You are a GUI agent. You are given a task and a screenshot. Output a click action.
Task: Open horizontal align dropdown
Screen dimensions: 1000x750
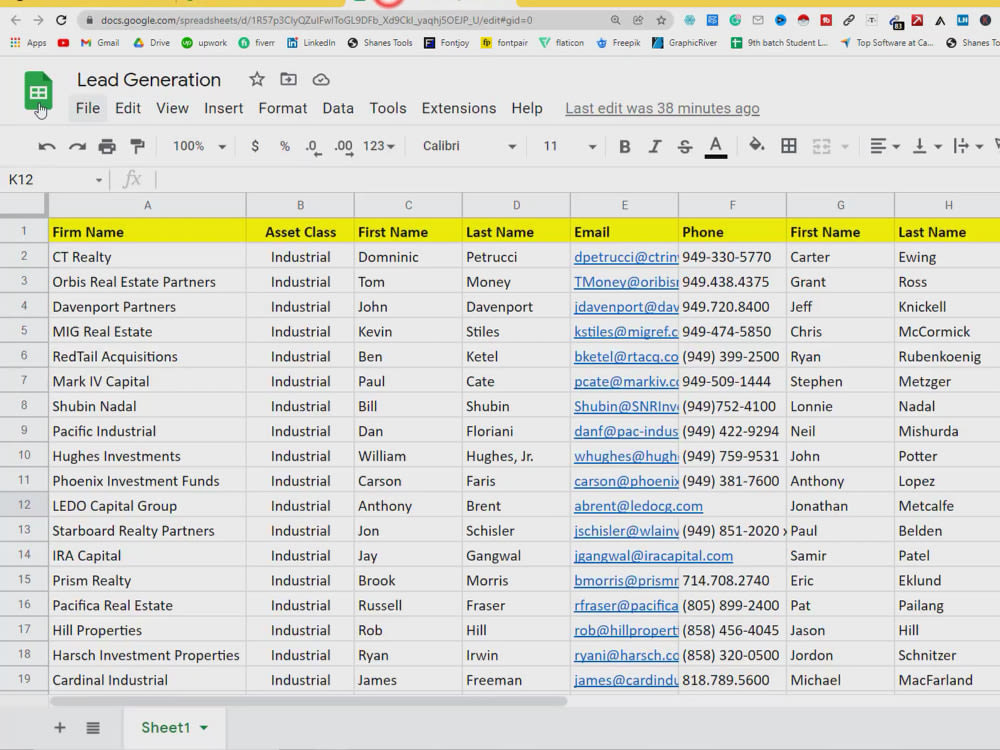884,146
